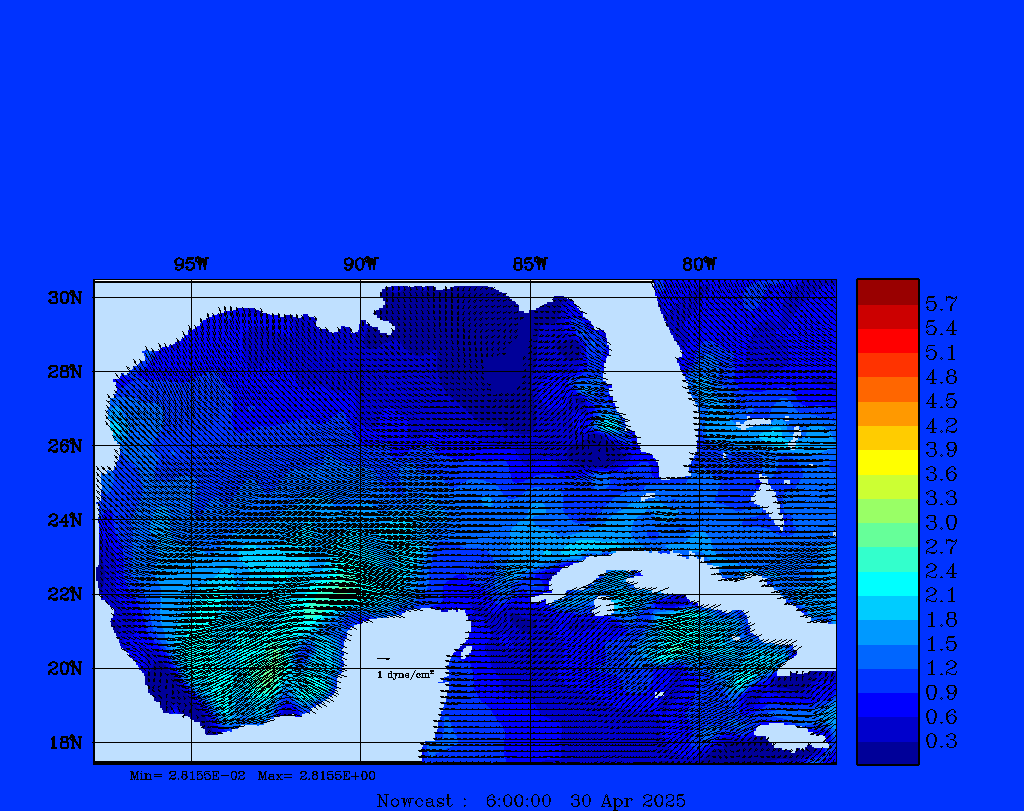This screenshot has width=1024, height=811.
Task: Click the 1 dyne/cm² reference arrow
Action: [x=383, y=659]
